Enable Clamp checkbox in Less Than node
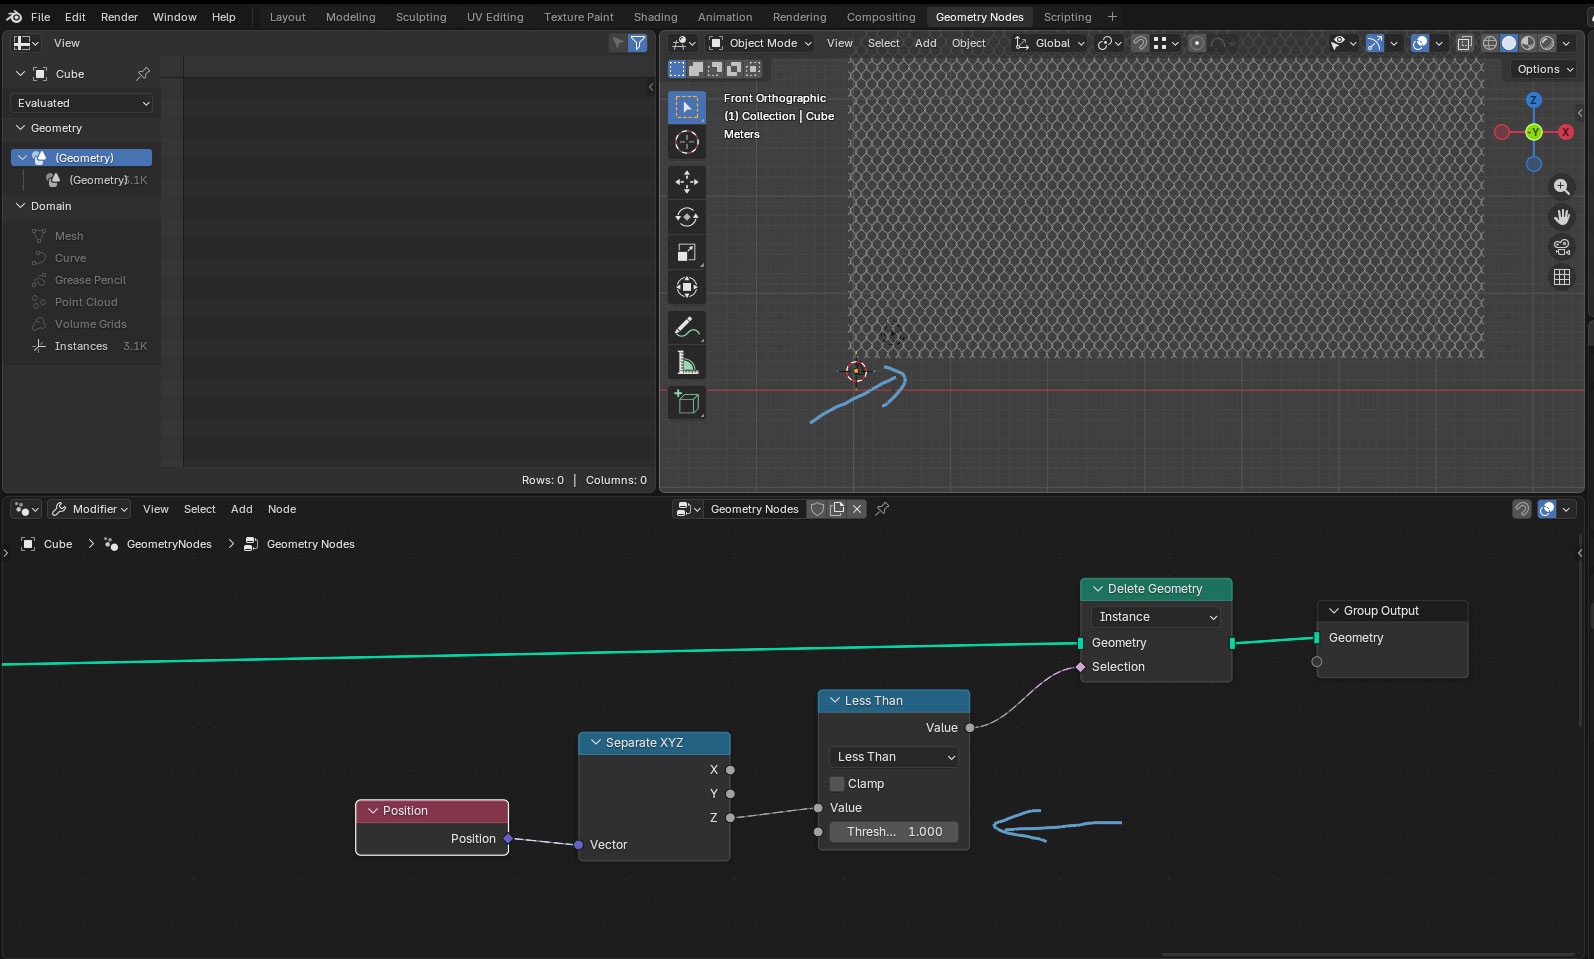1594x959 pixels. tap(837, 784)
